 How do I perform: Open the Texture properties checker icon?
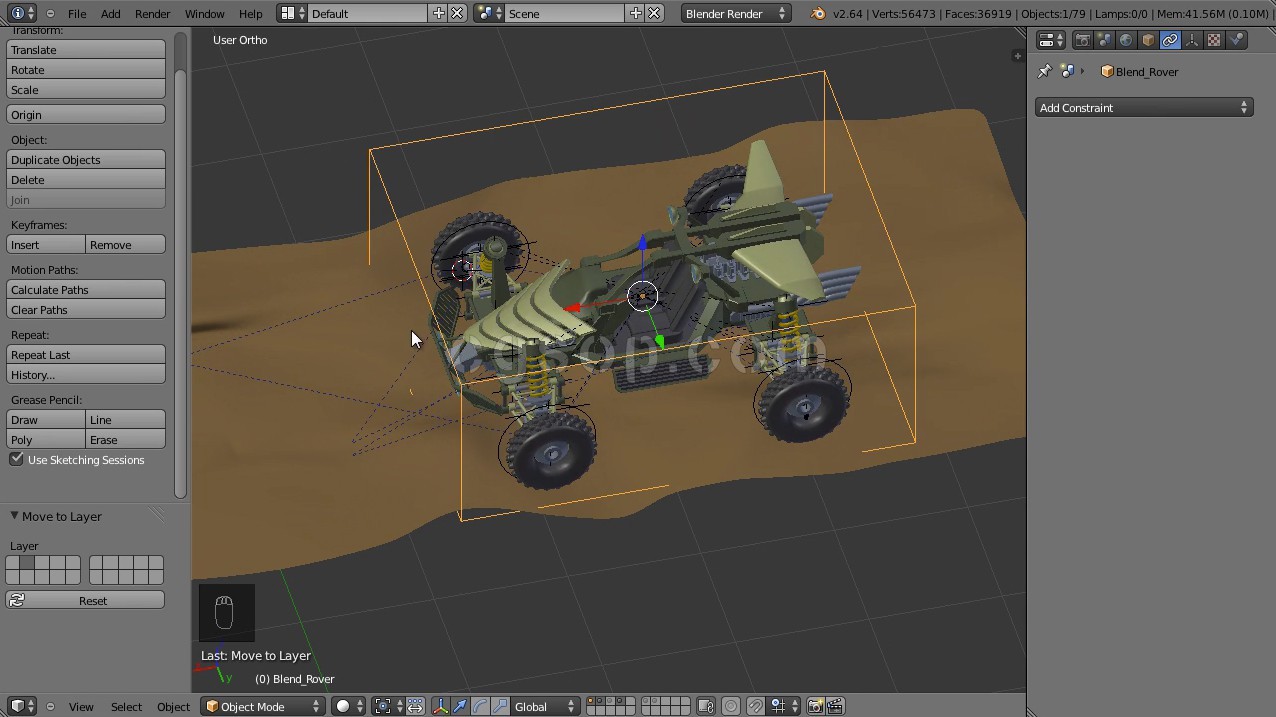click(1214, 40)
